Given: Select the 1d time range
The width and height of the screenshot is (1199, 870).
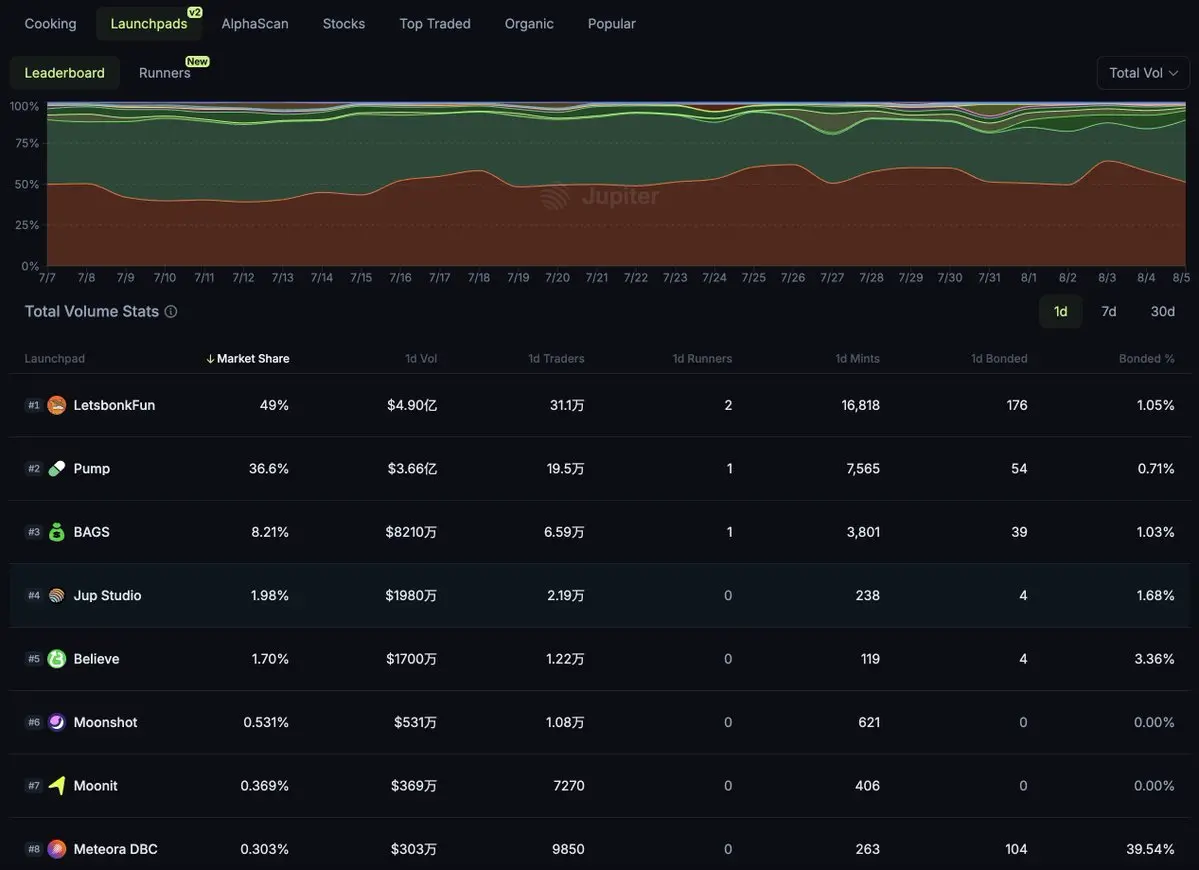Looking at the screenshot, I should pos(1061,312).
